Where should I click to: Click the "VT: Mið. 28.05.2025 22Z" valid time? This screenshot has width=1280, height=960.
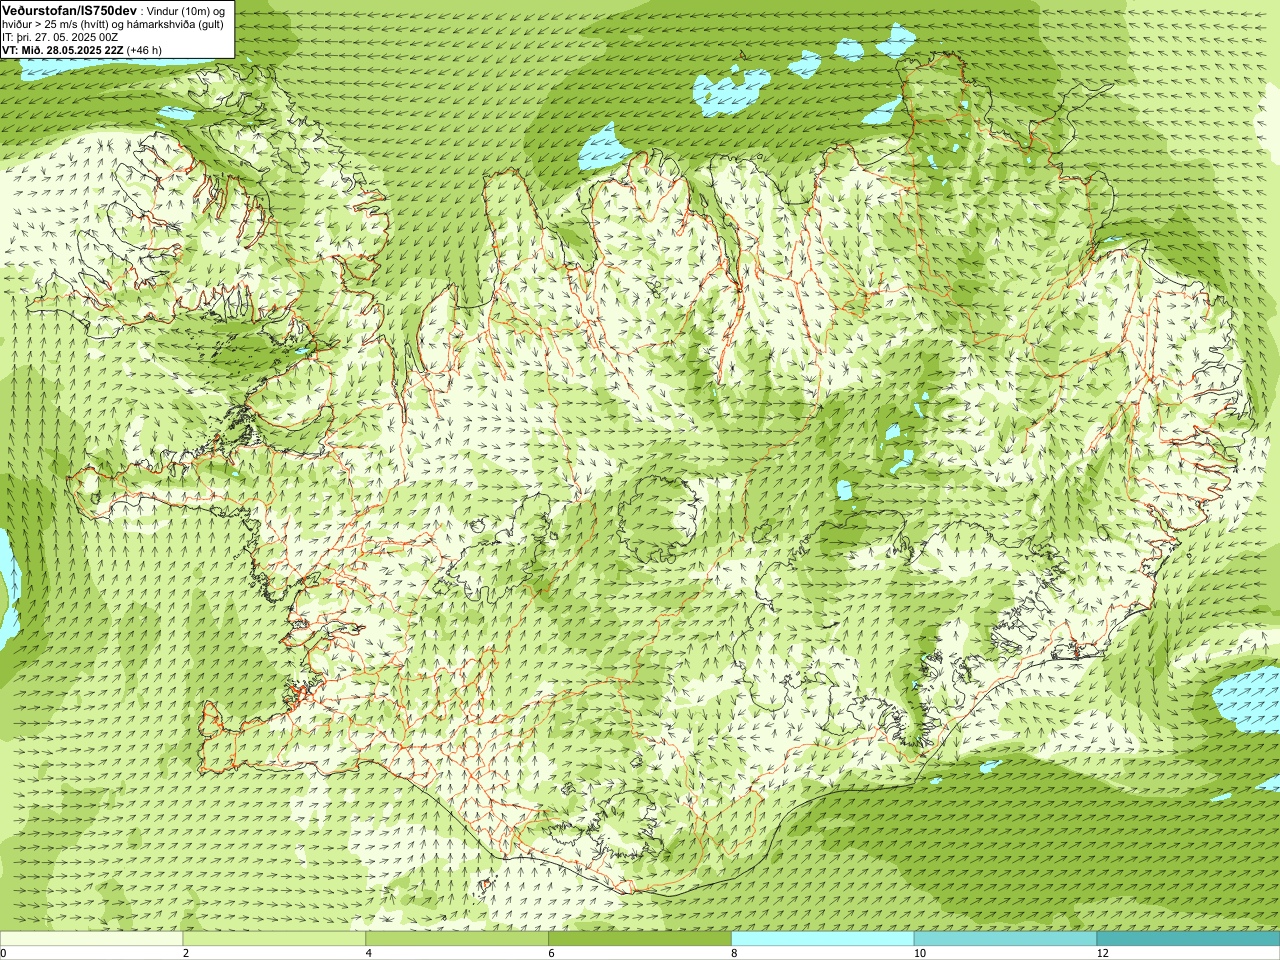63,50
